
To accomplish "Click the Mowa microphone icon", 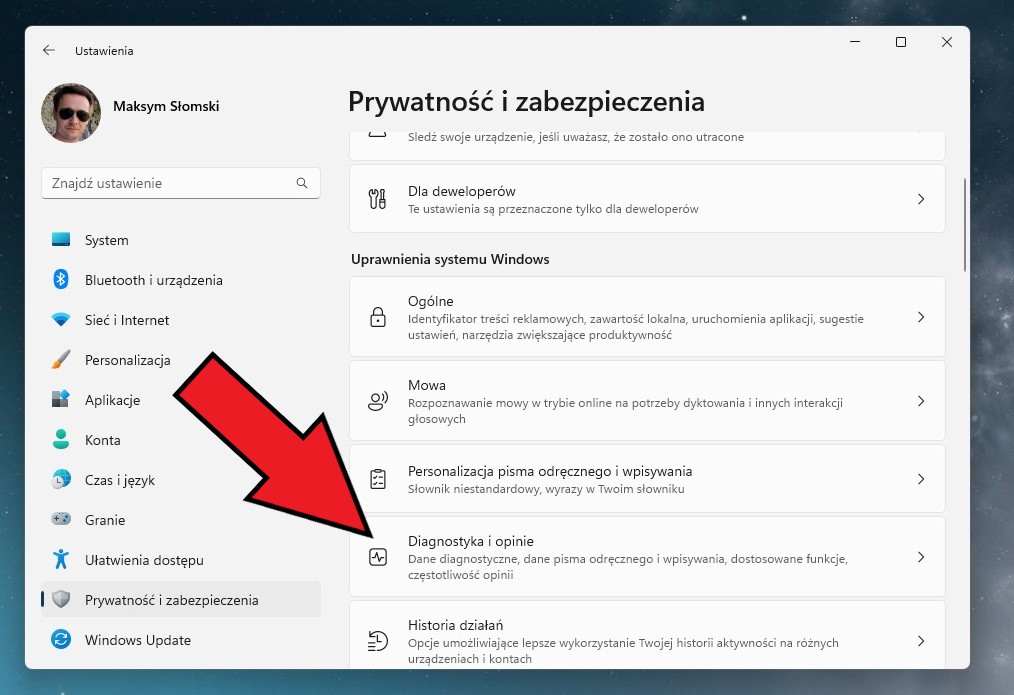I will (377, 400).
